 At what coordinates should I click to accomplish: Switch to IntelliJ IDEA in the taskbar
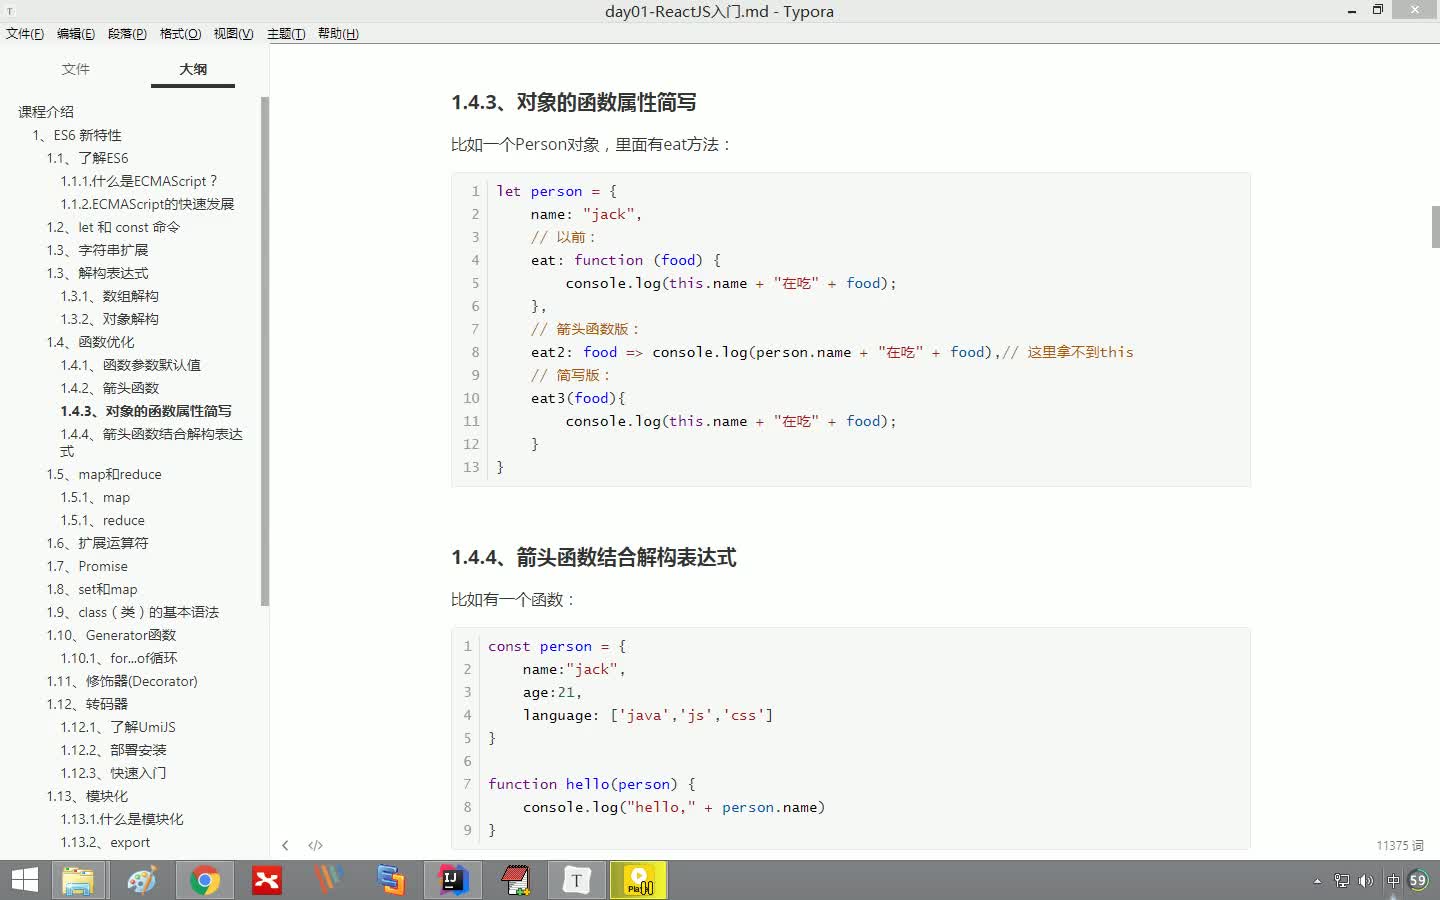pyautogui.click(x=452, y=880)
